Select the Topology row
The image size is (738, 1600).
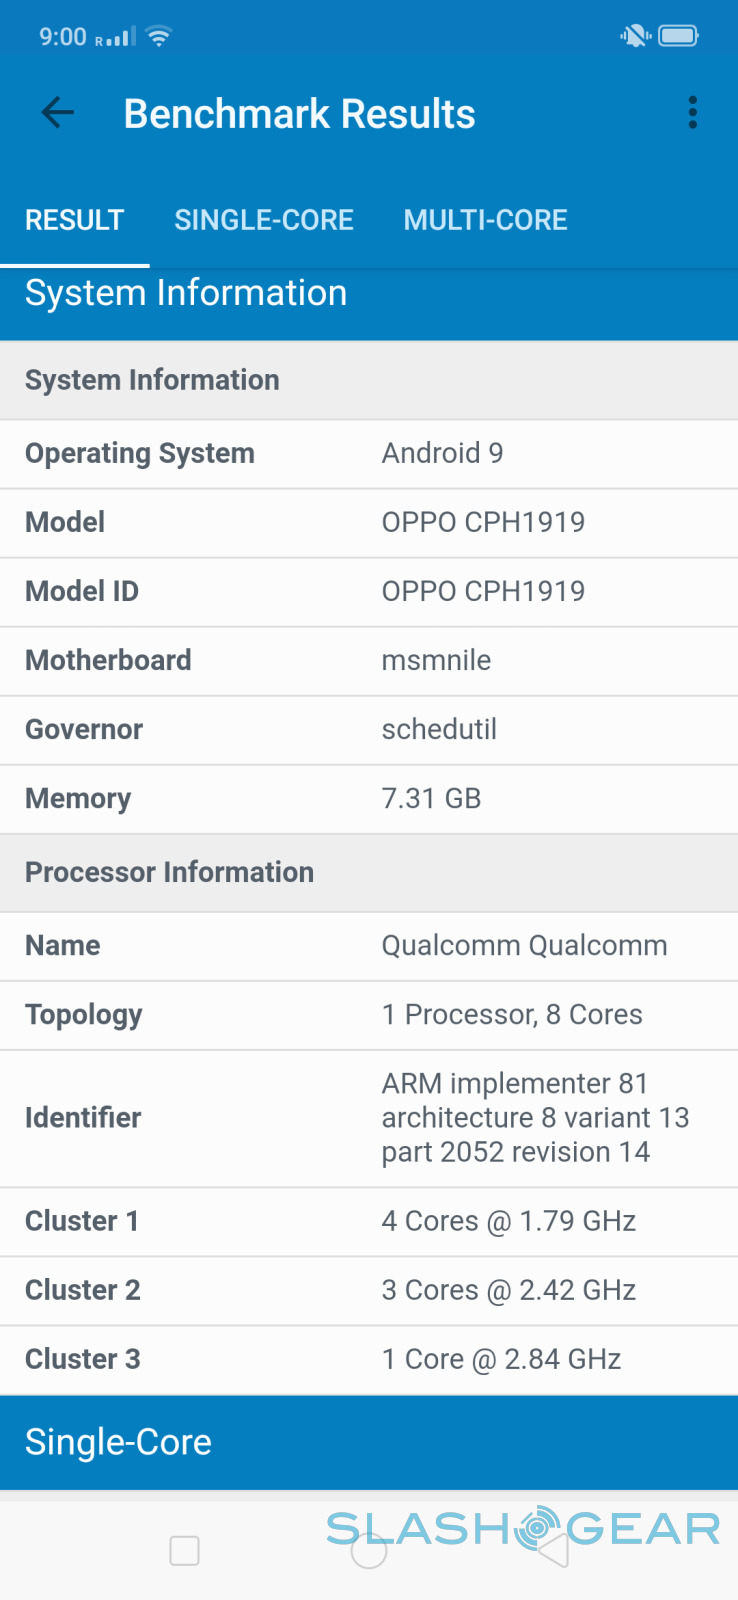[x=369, y=1015]
